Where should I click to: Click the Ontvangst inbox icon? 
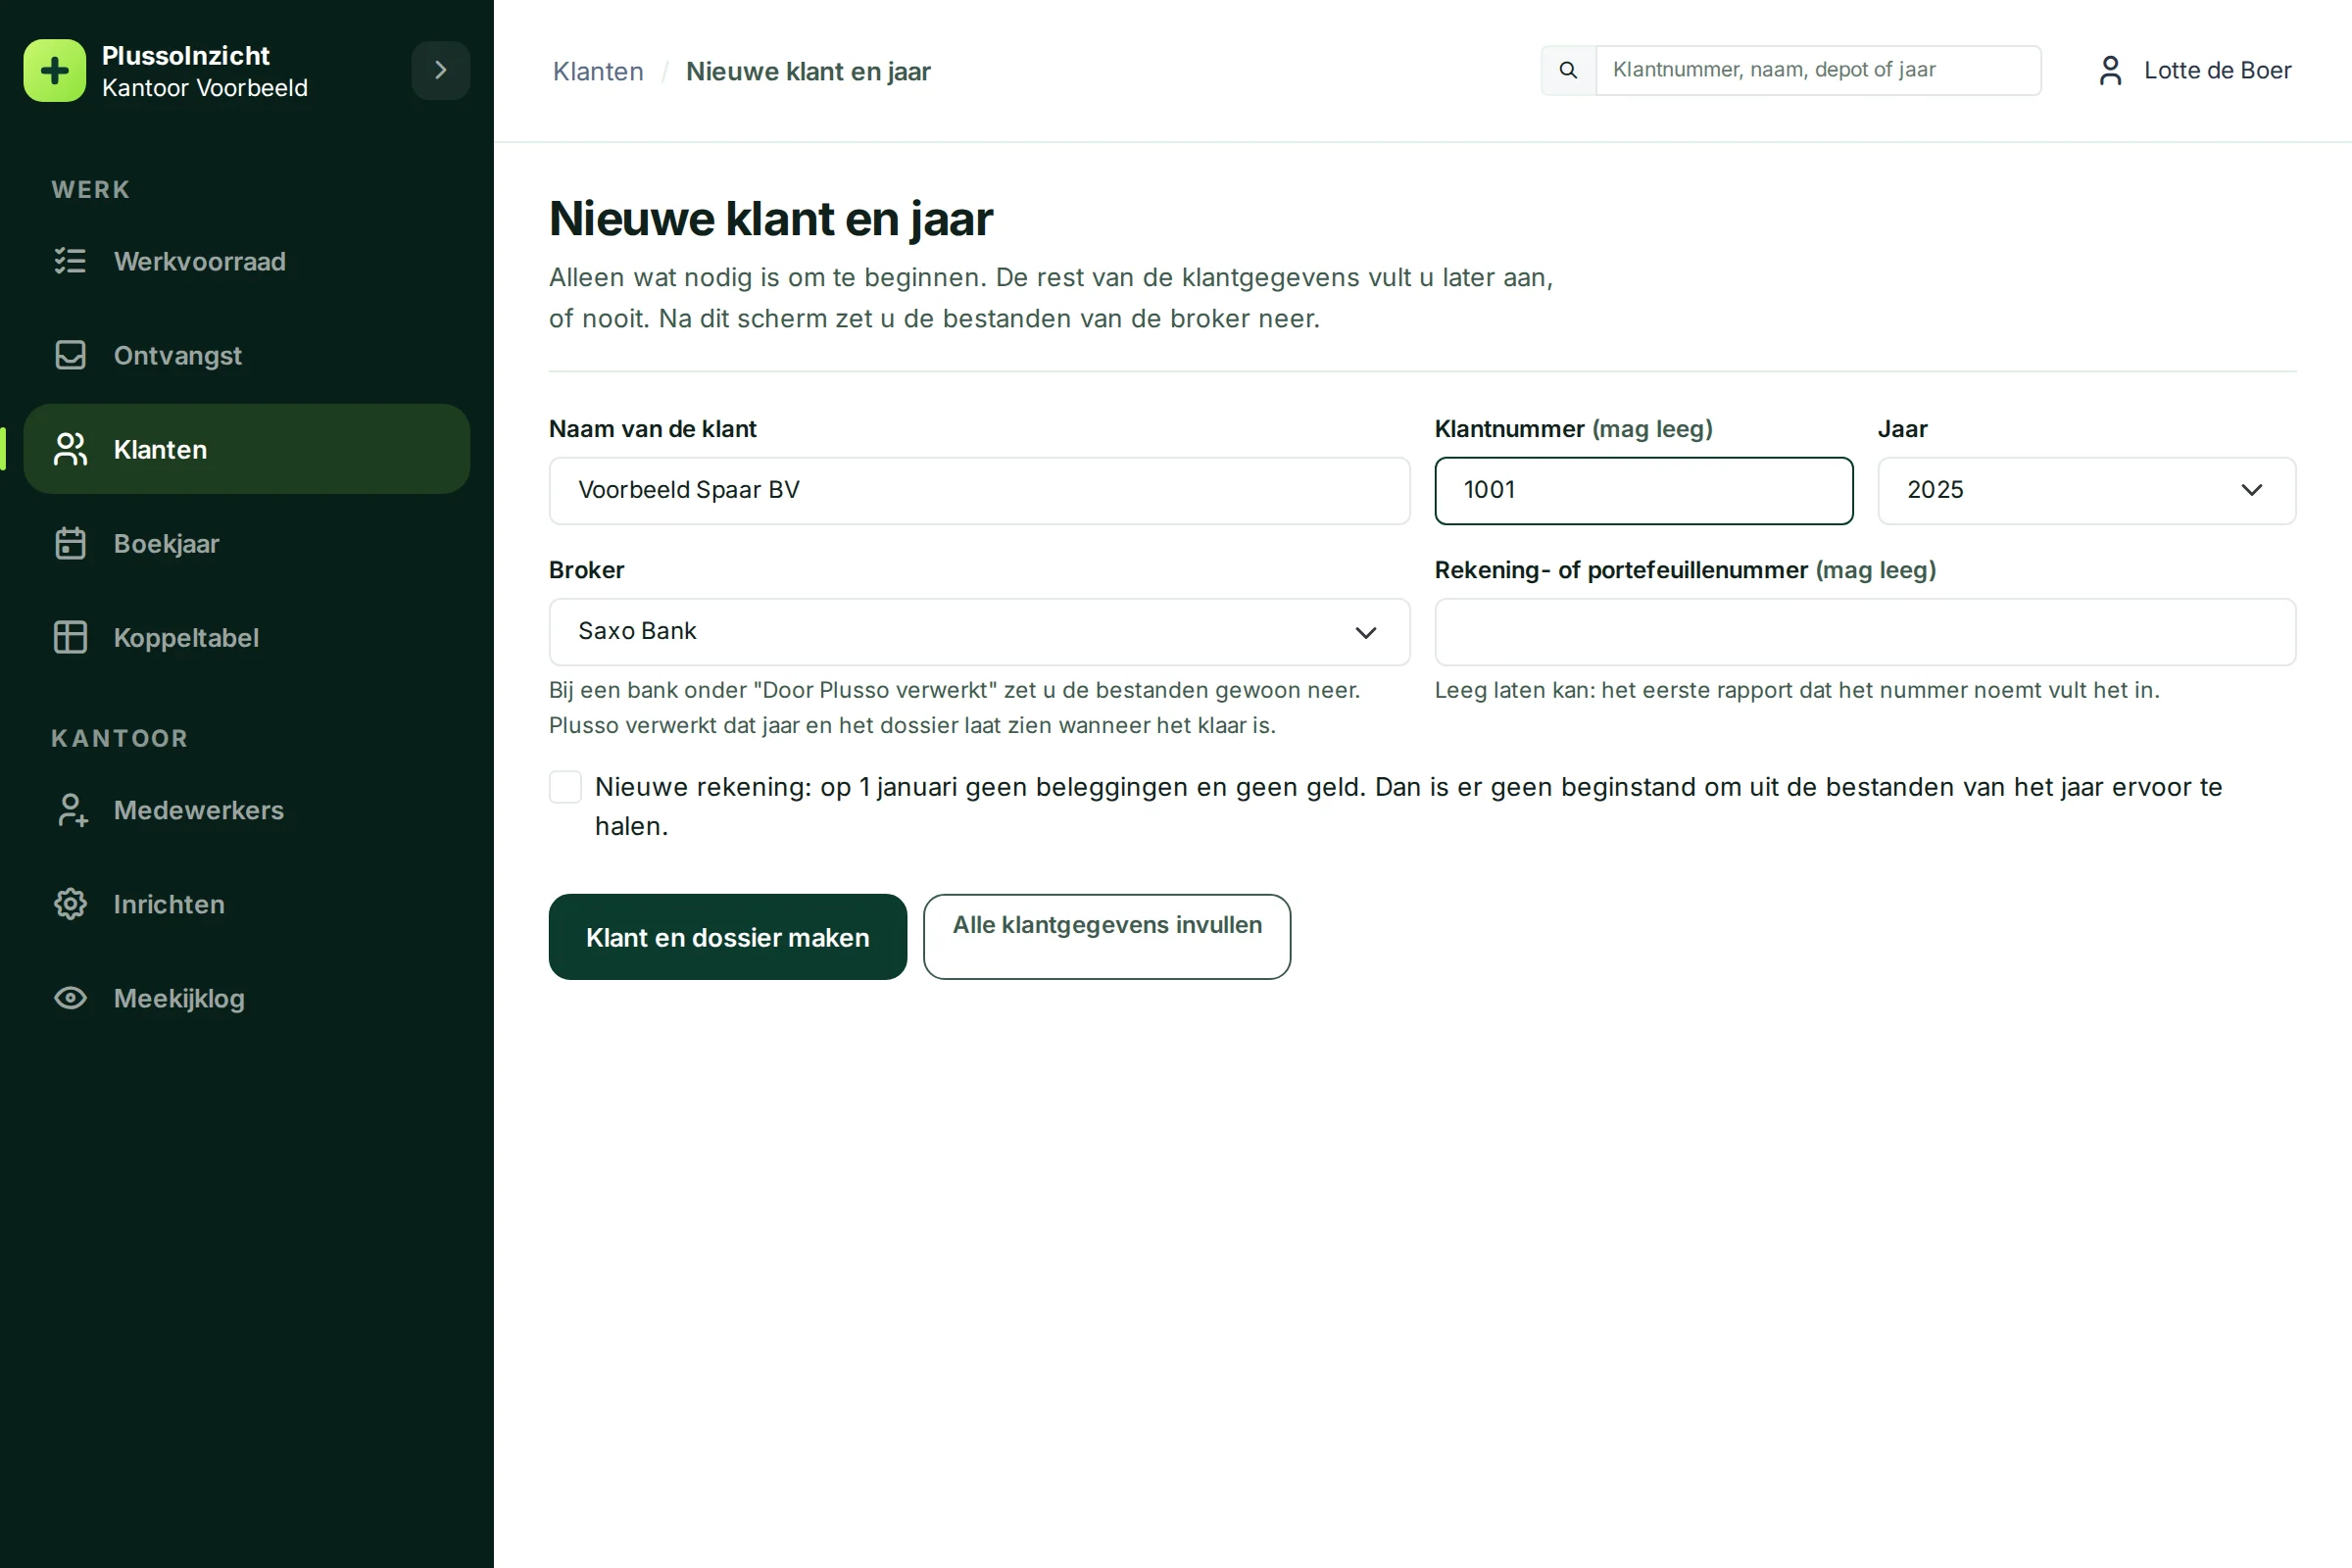click(x=70, y=355)
